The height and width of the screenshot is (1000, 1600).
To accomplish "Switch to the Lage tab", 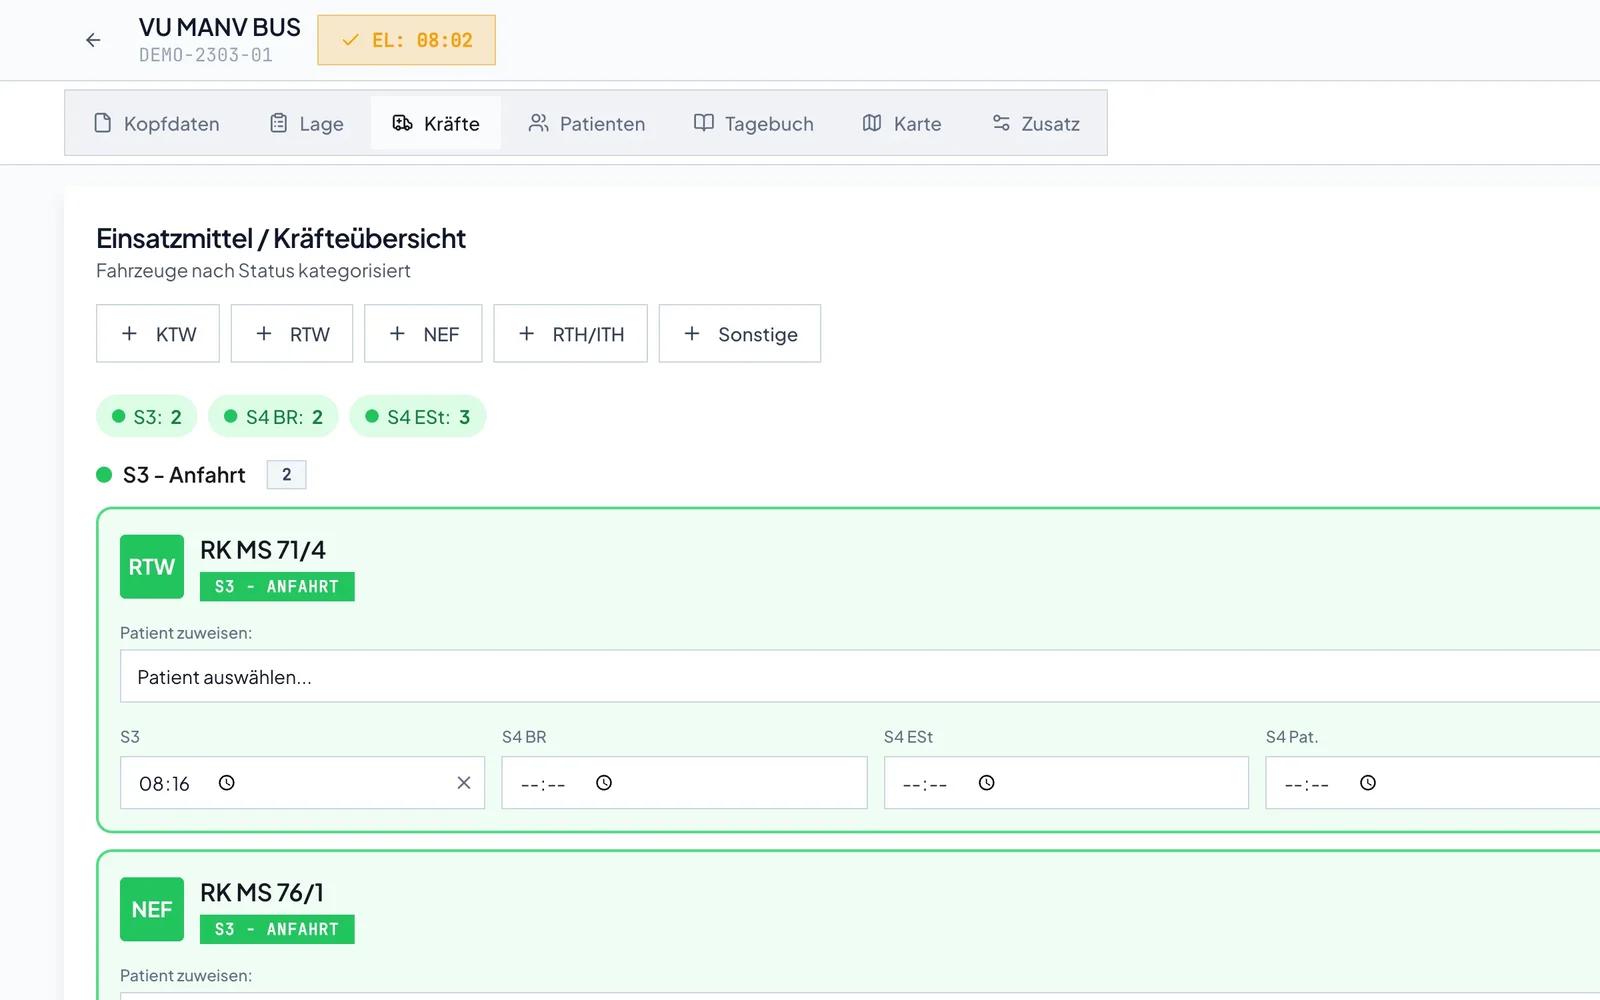I will (306, 123).
